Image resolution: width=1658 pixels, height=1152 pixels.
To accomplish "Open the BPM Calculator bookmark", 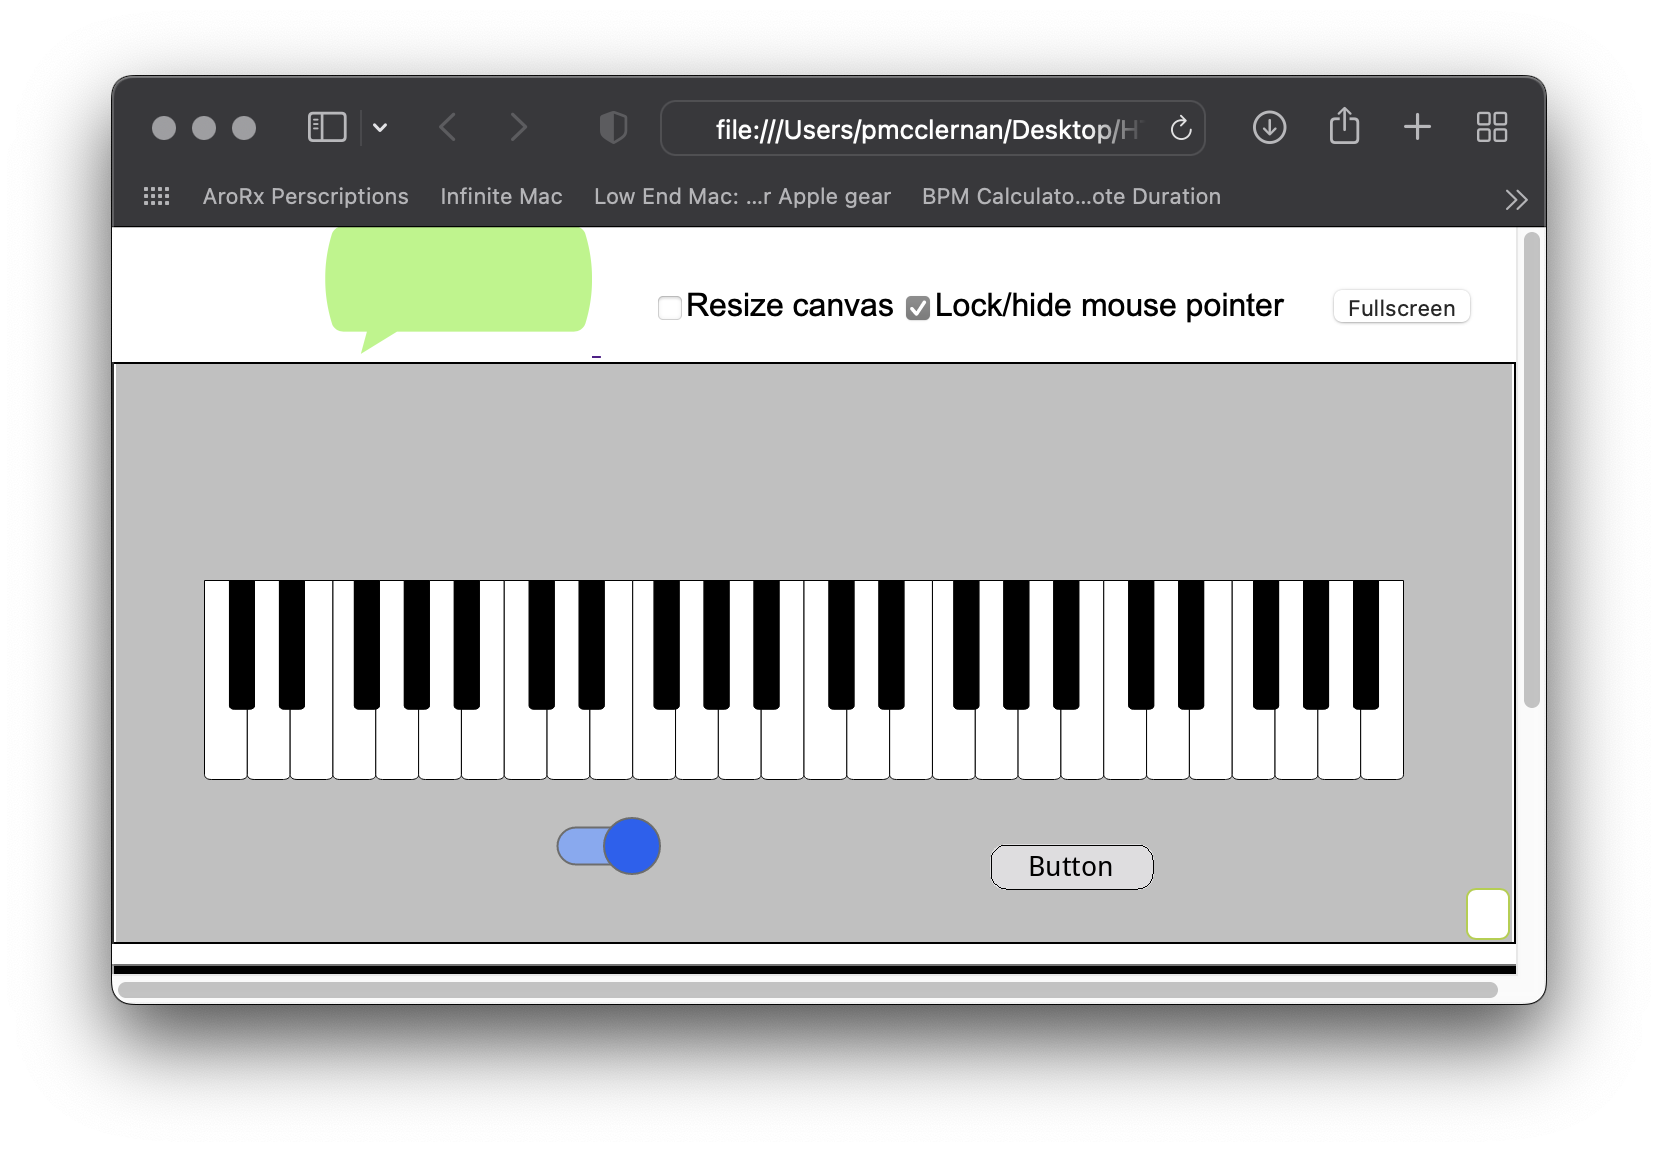I will click(1071, 196).
